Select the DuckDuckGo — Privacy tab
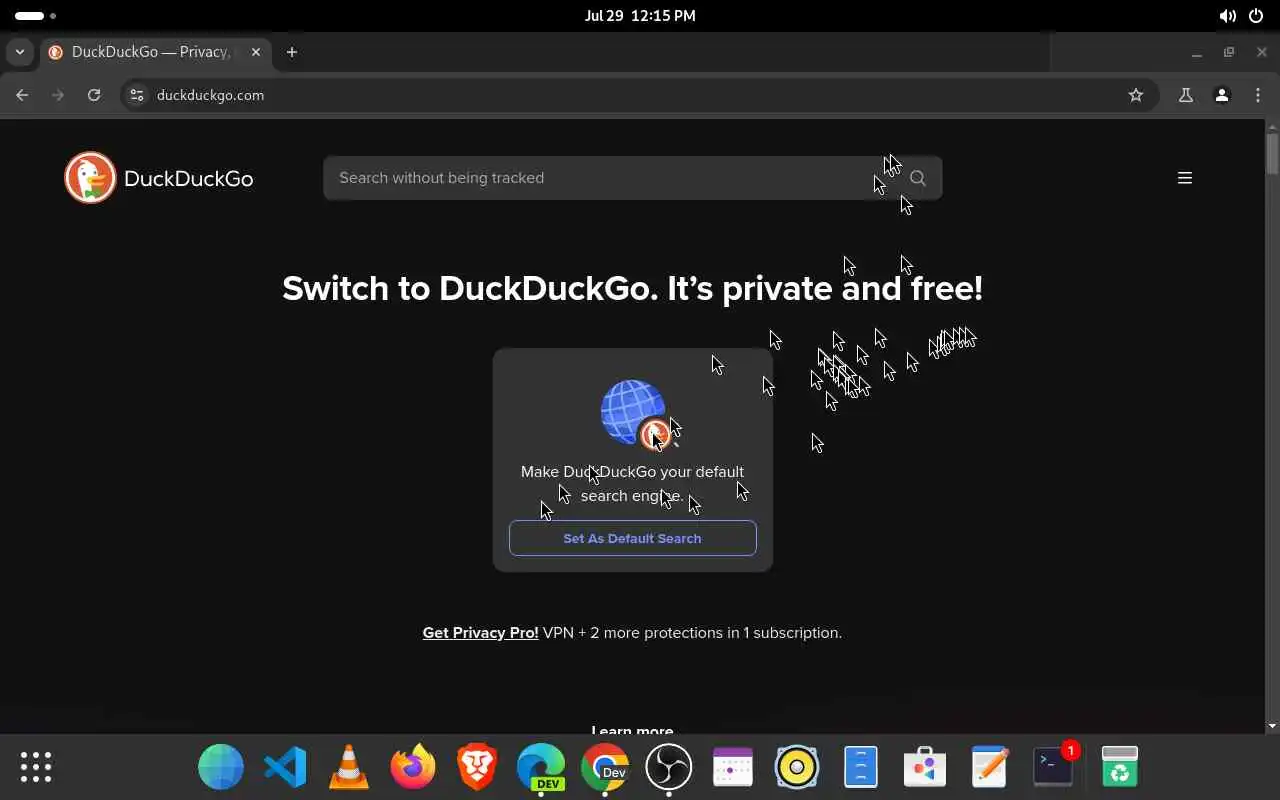Viewport: 1280px width, 800px height. coord(155,52)
